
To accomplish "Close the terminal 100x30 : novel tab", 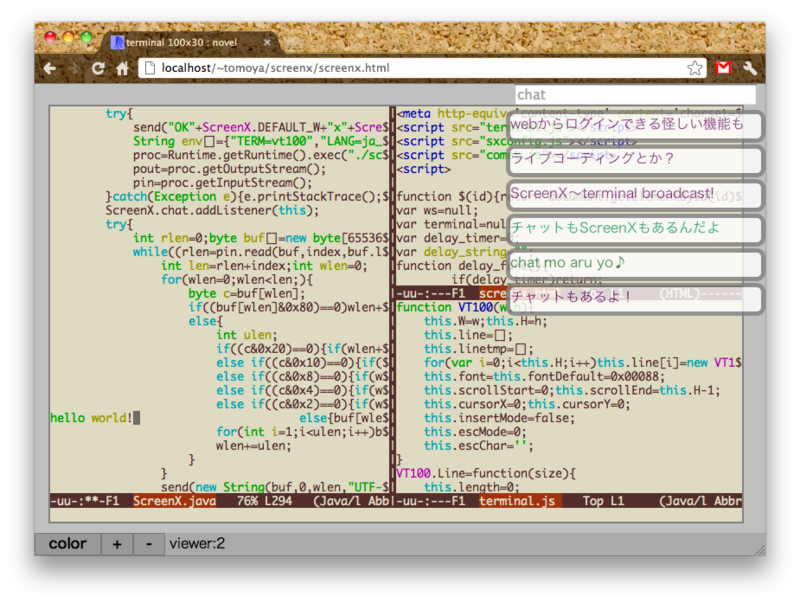I will click(x=267, y=42).
